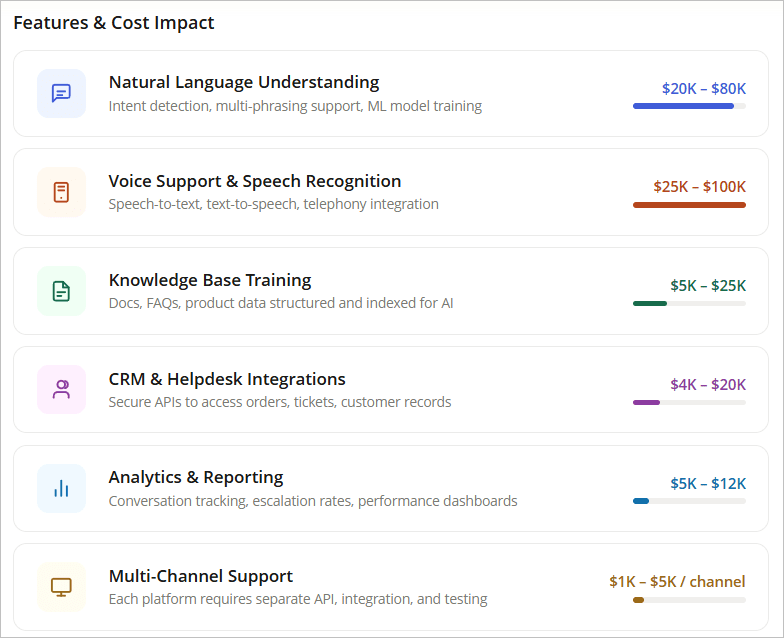Click the Conversation tracking description line

[313, 501]
